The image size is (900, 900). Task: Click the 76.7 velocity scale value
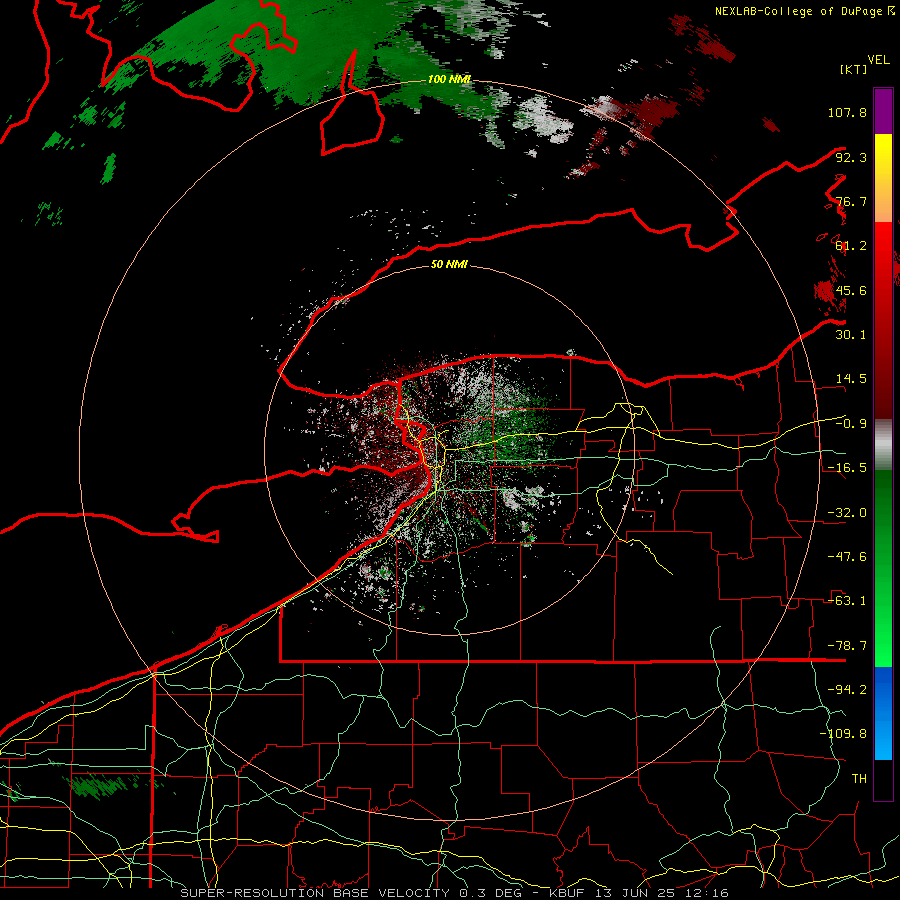click(x=851, y=201)
